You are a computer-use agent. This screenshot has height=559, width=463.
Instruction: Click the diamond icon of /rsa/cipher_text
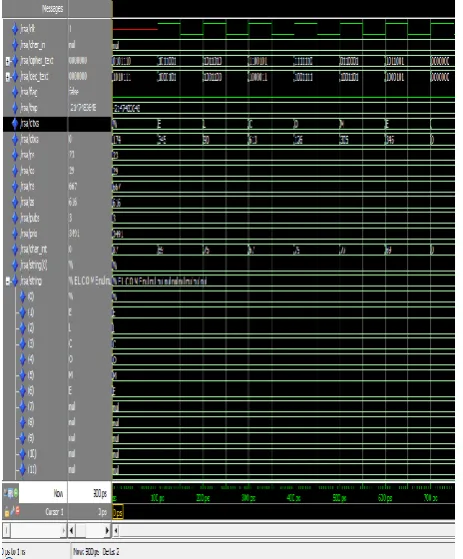coord(15,61)
